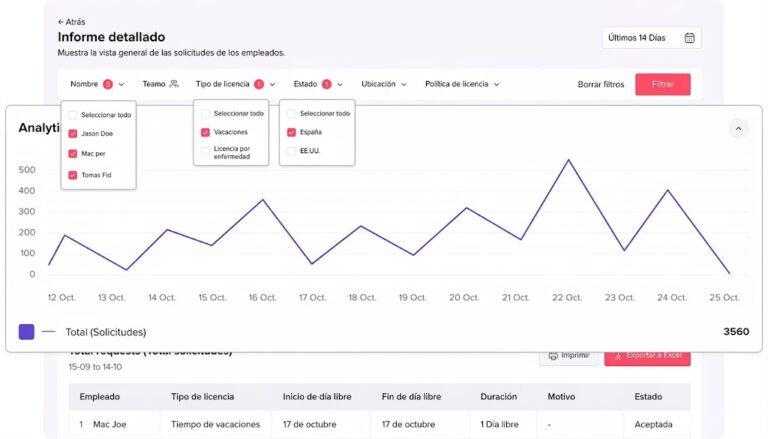Image resolution: width=768 pixels, height=439 pixels.
Task: Click the purple Total (Solicitudes) legend swatch
Action: coord(26,332)
